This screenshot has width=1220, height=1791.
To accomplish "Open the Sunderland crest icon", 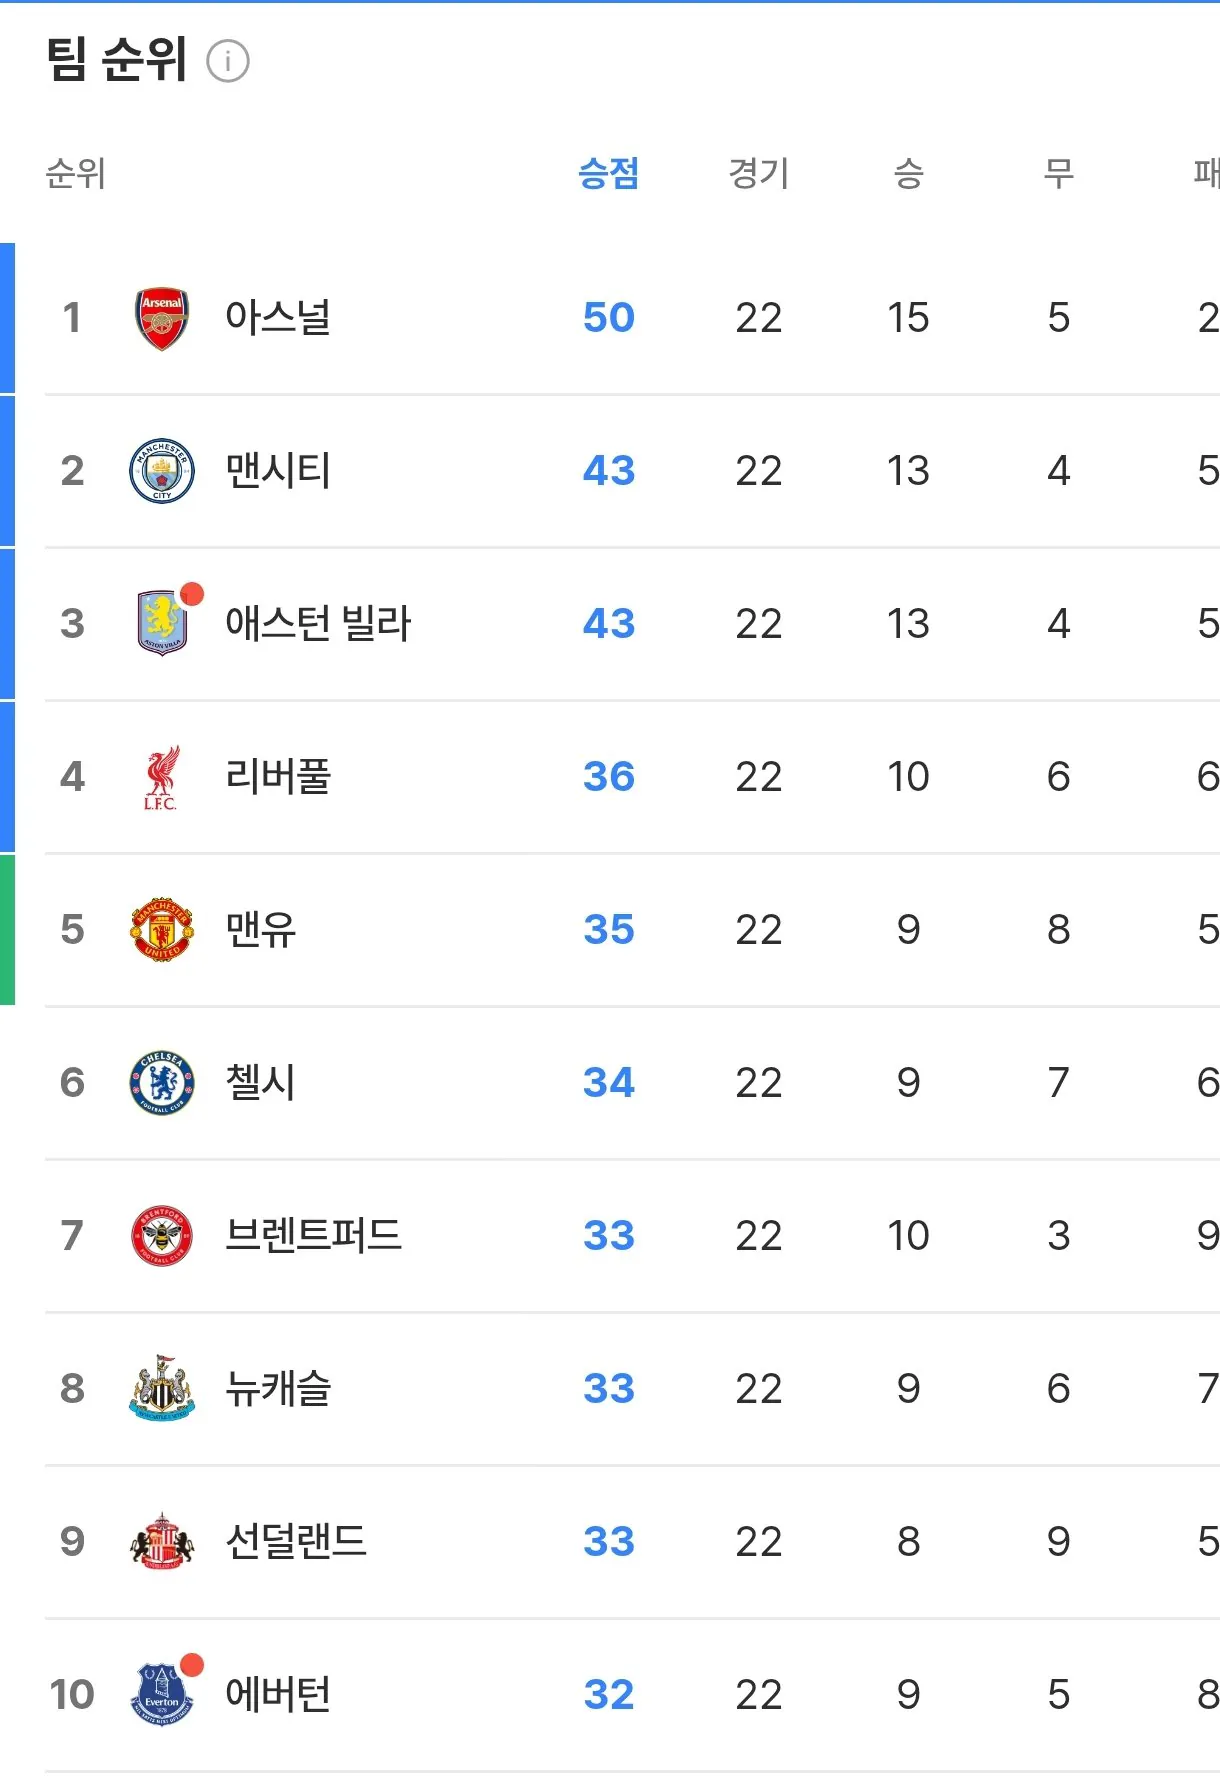I will [162, 1542].
